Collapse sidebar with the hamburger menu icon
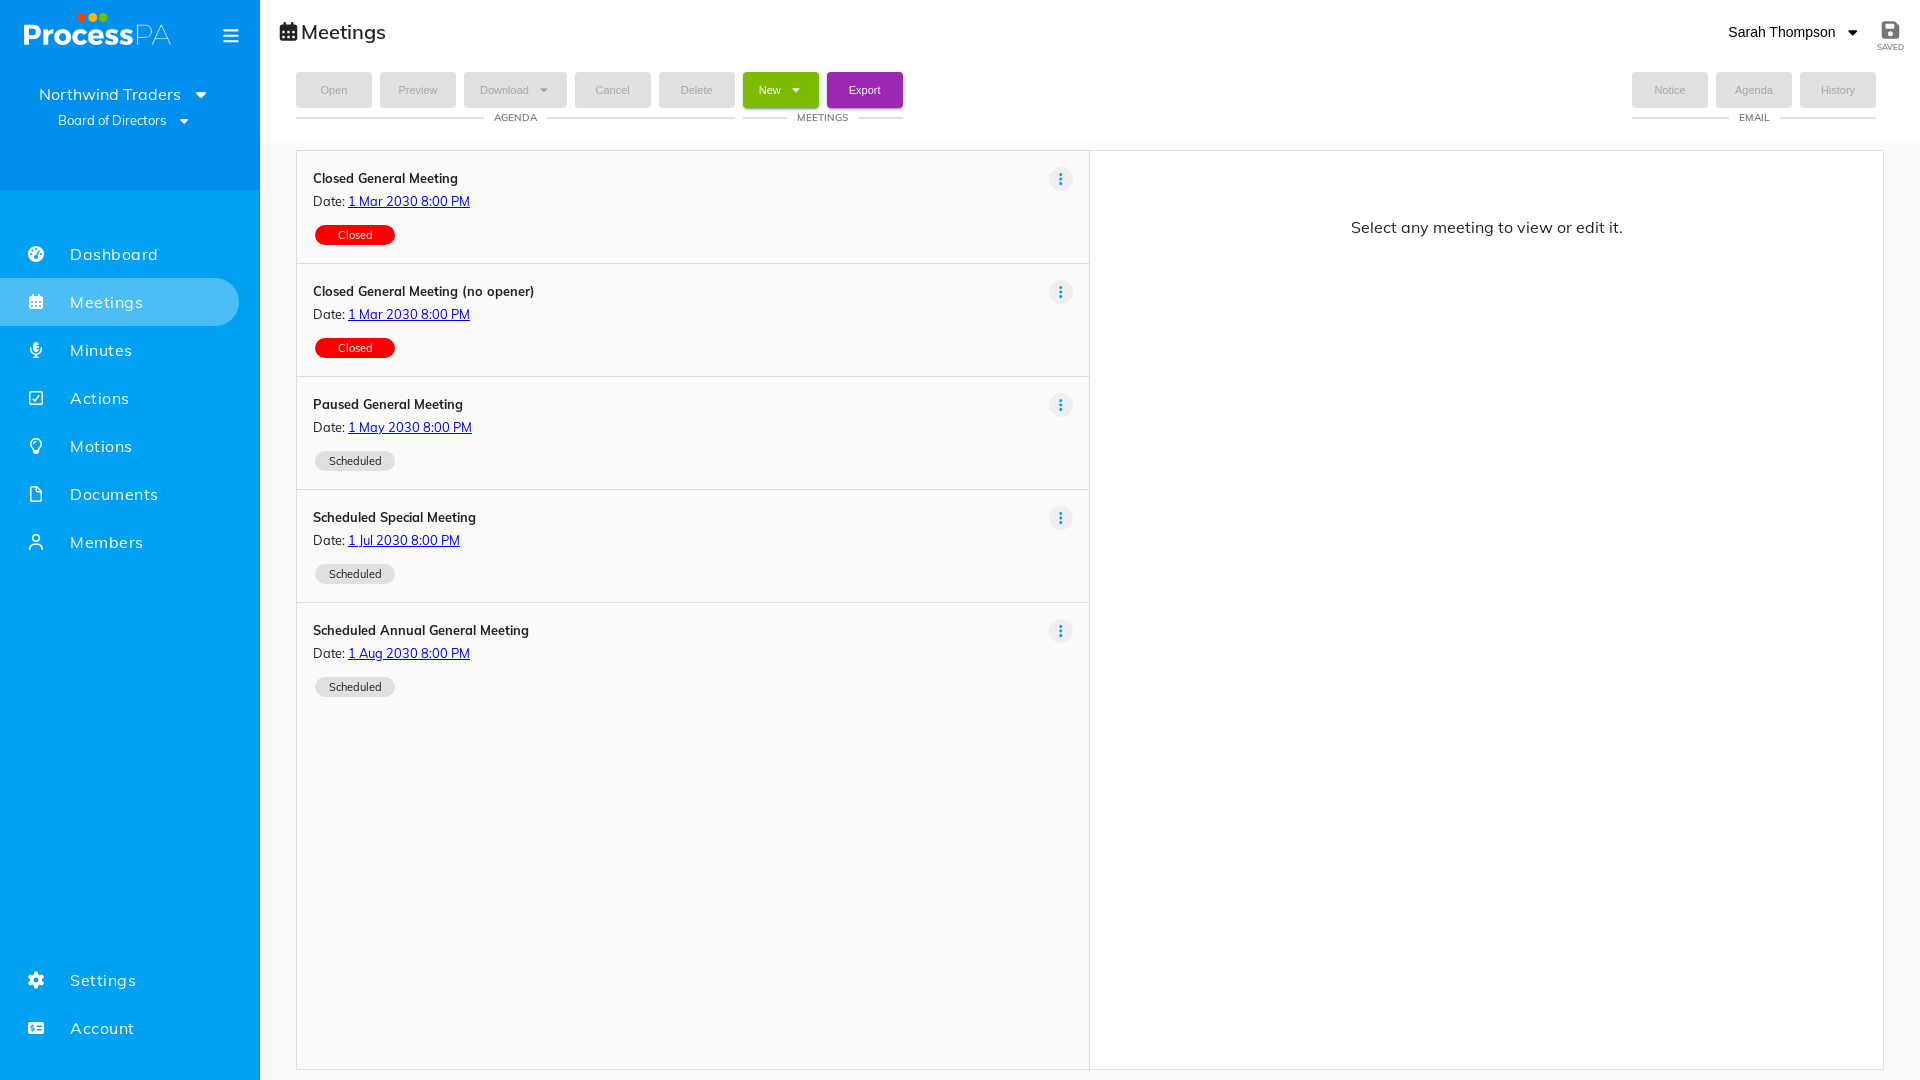The width and height of the screenshot is (1920, 1080). pos(231,36)
